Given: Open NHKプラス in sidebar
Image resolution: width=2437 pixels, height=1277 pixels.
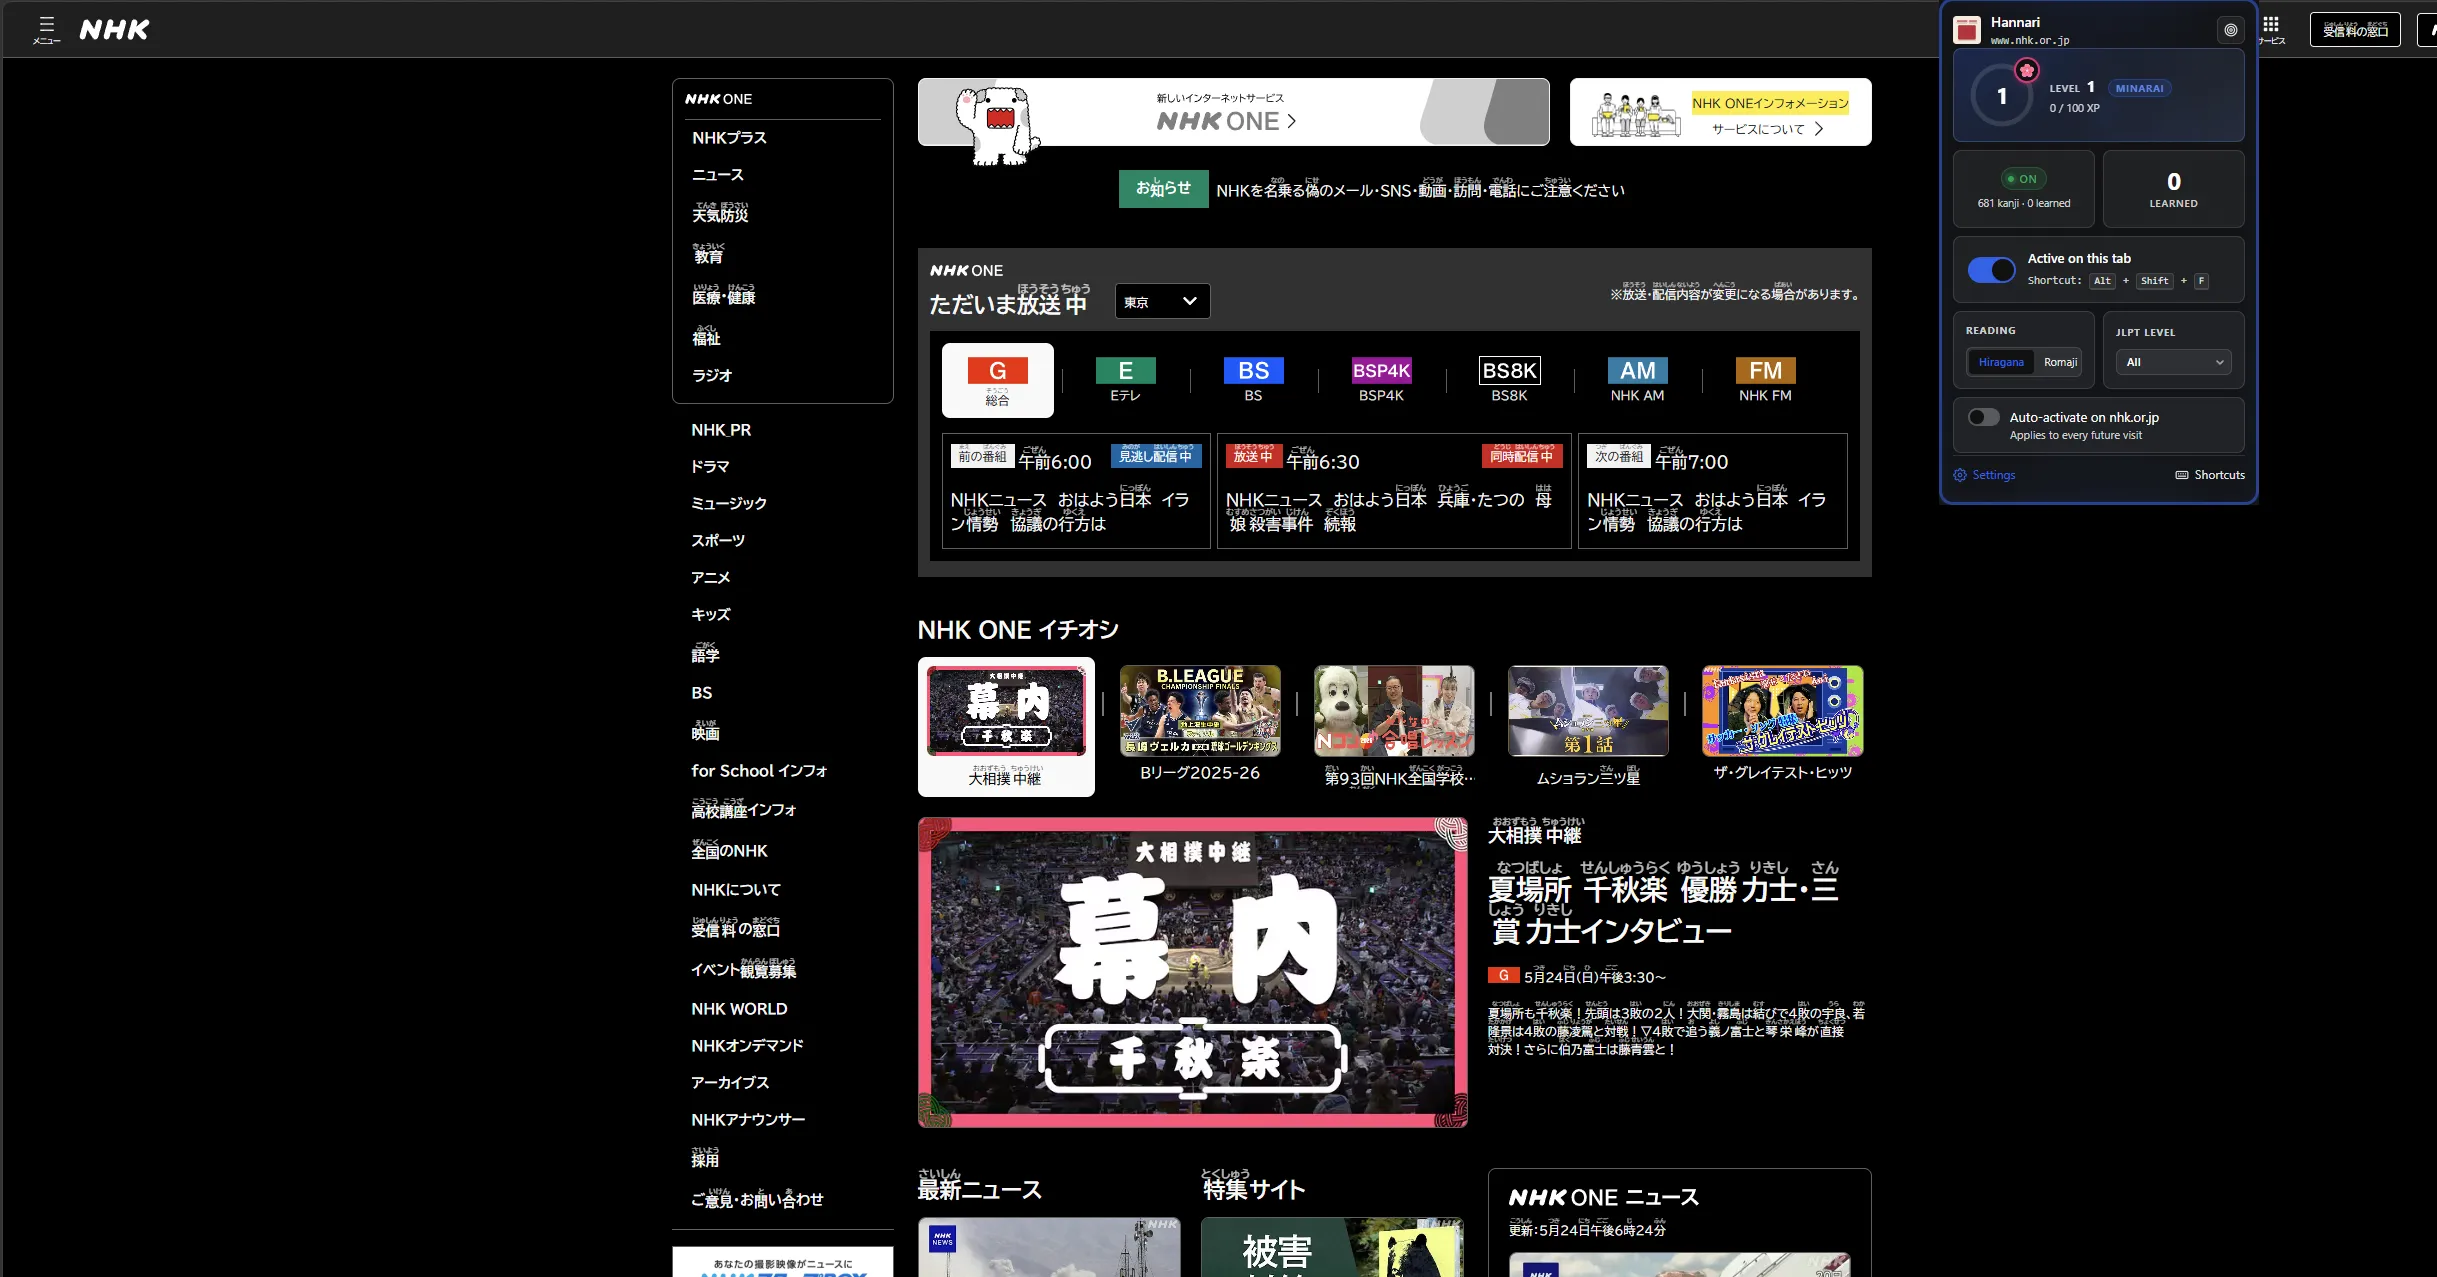Looking at the screenshot, I should tap(729, 138).
